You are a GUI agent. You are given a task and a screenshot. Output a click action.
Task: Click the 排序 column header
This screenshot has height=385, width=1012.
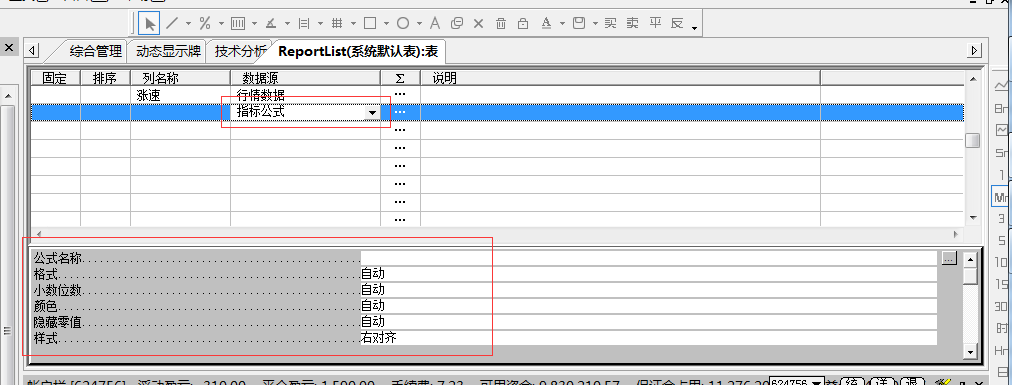pos(105,78)
